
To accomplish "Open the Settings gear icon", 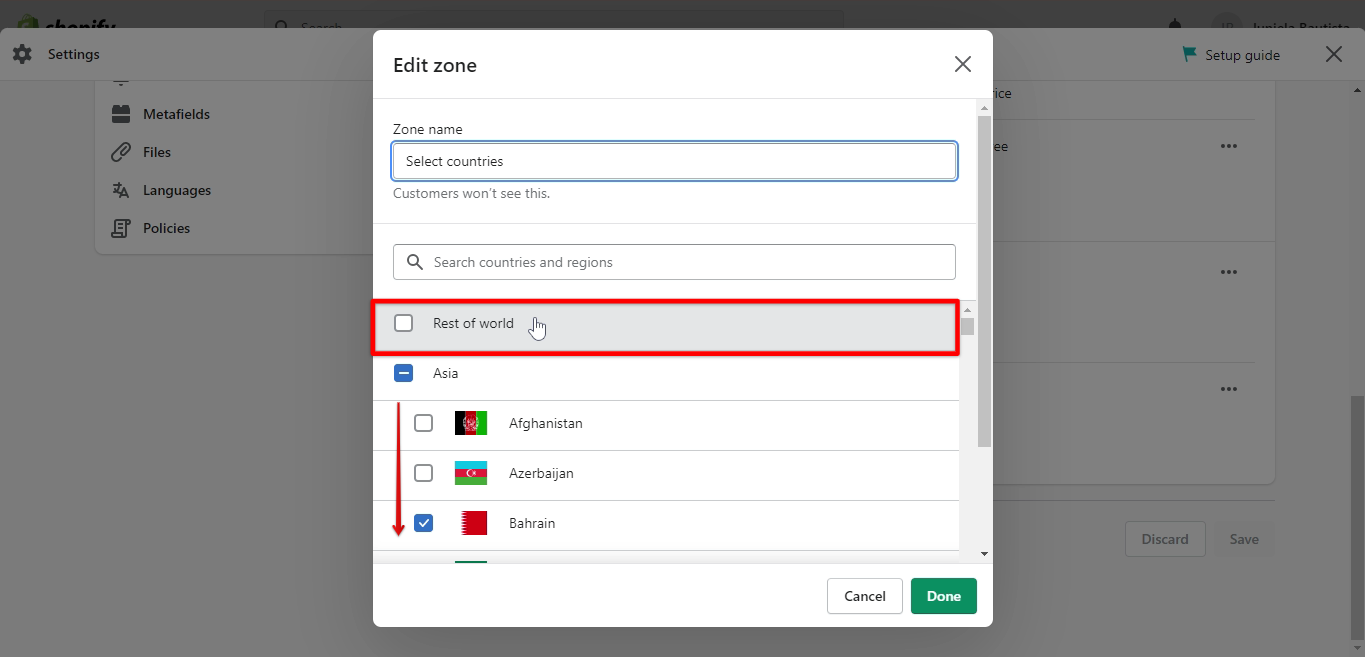I will pos(22,54).
